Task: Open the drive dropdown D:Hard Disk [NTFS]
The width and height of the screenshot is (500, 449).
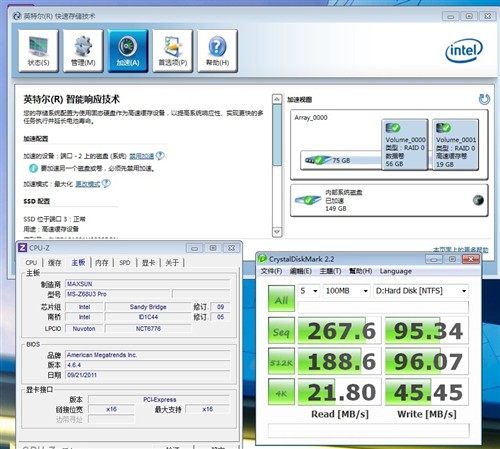Action: point(421,291)
